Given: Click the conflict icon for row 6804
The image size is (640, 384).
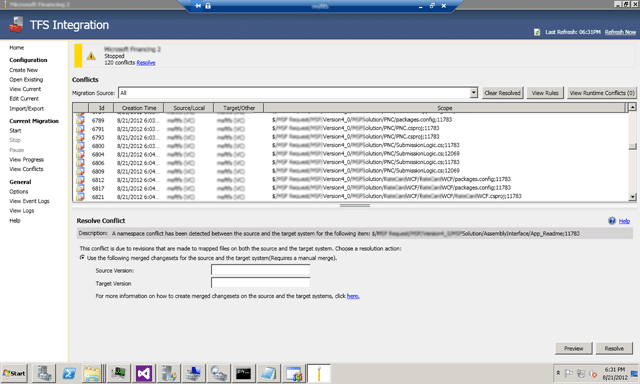Looking at the screenshot, I should 80,154.
